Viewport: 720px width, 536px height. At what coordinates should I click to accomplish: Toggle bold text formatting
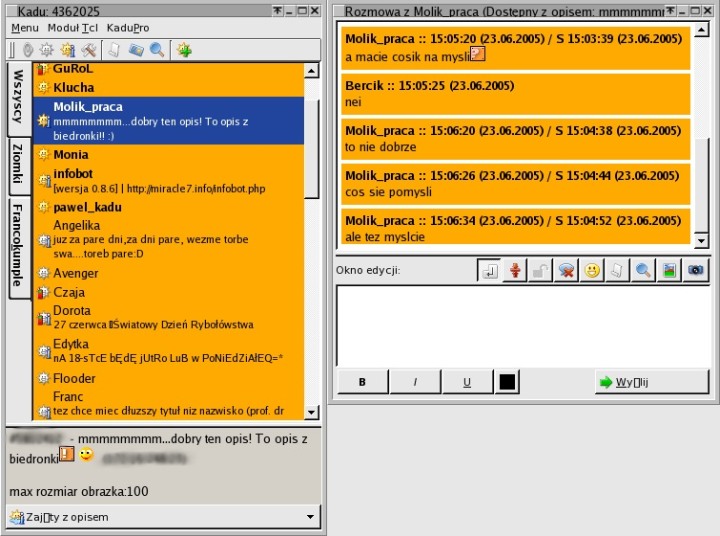pos(362,382)
